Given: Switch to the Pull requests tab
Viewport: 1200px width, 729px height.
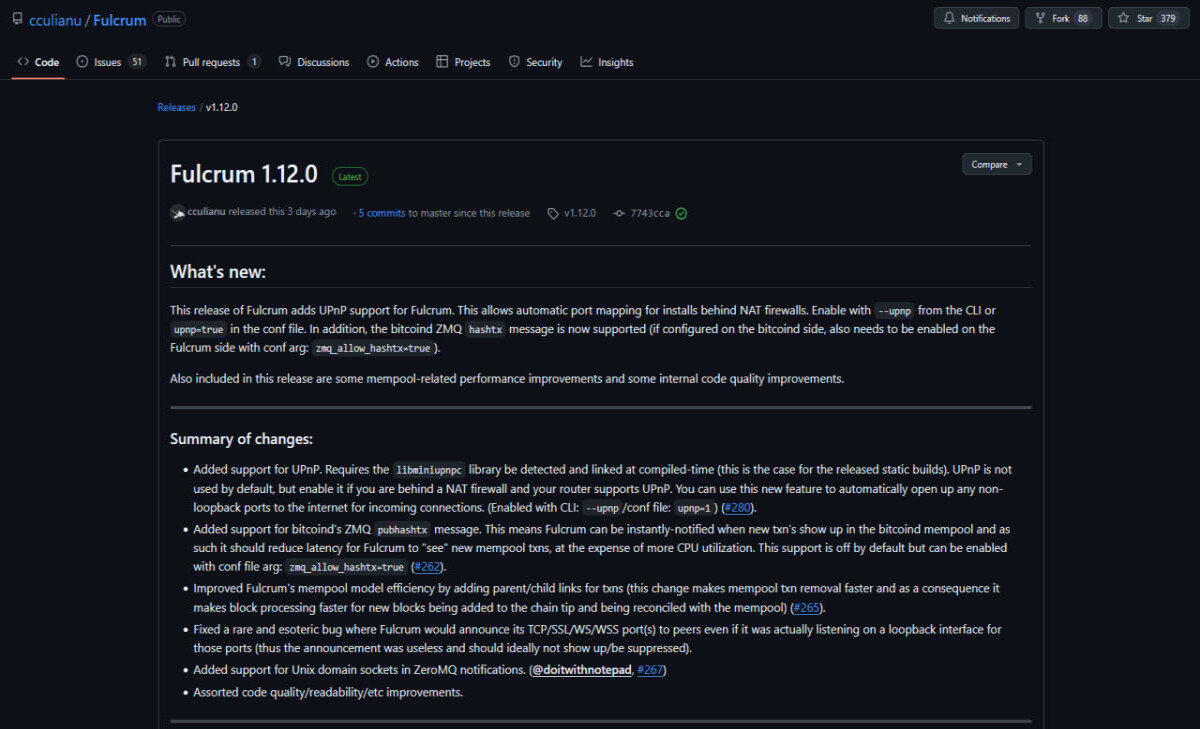Looking at the screenshot, I should [212, 62].
